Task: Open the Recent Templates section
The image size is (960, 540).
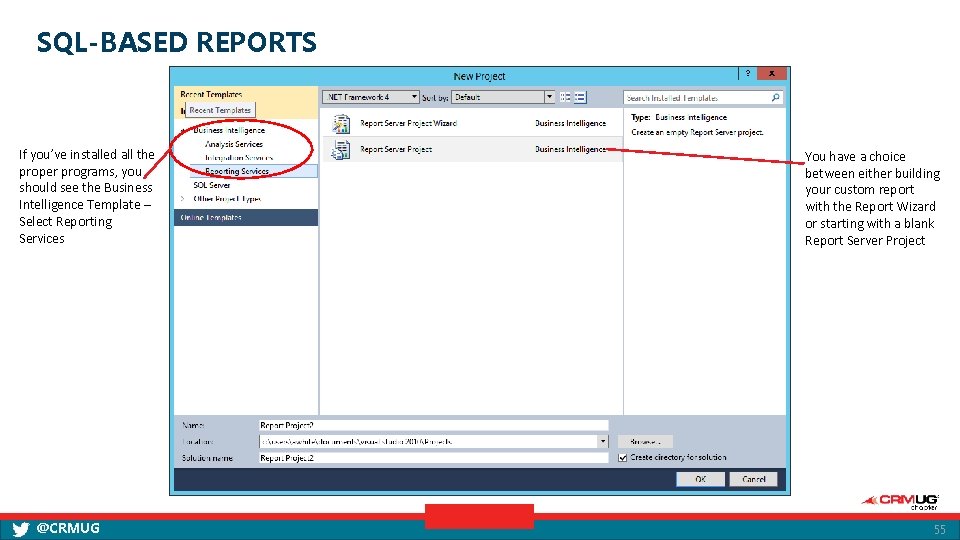Action: tap(211, 94)
